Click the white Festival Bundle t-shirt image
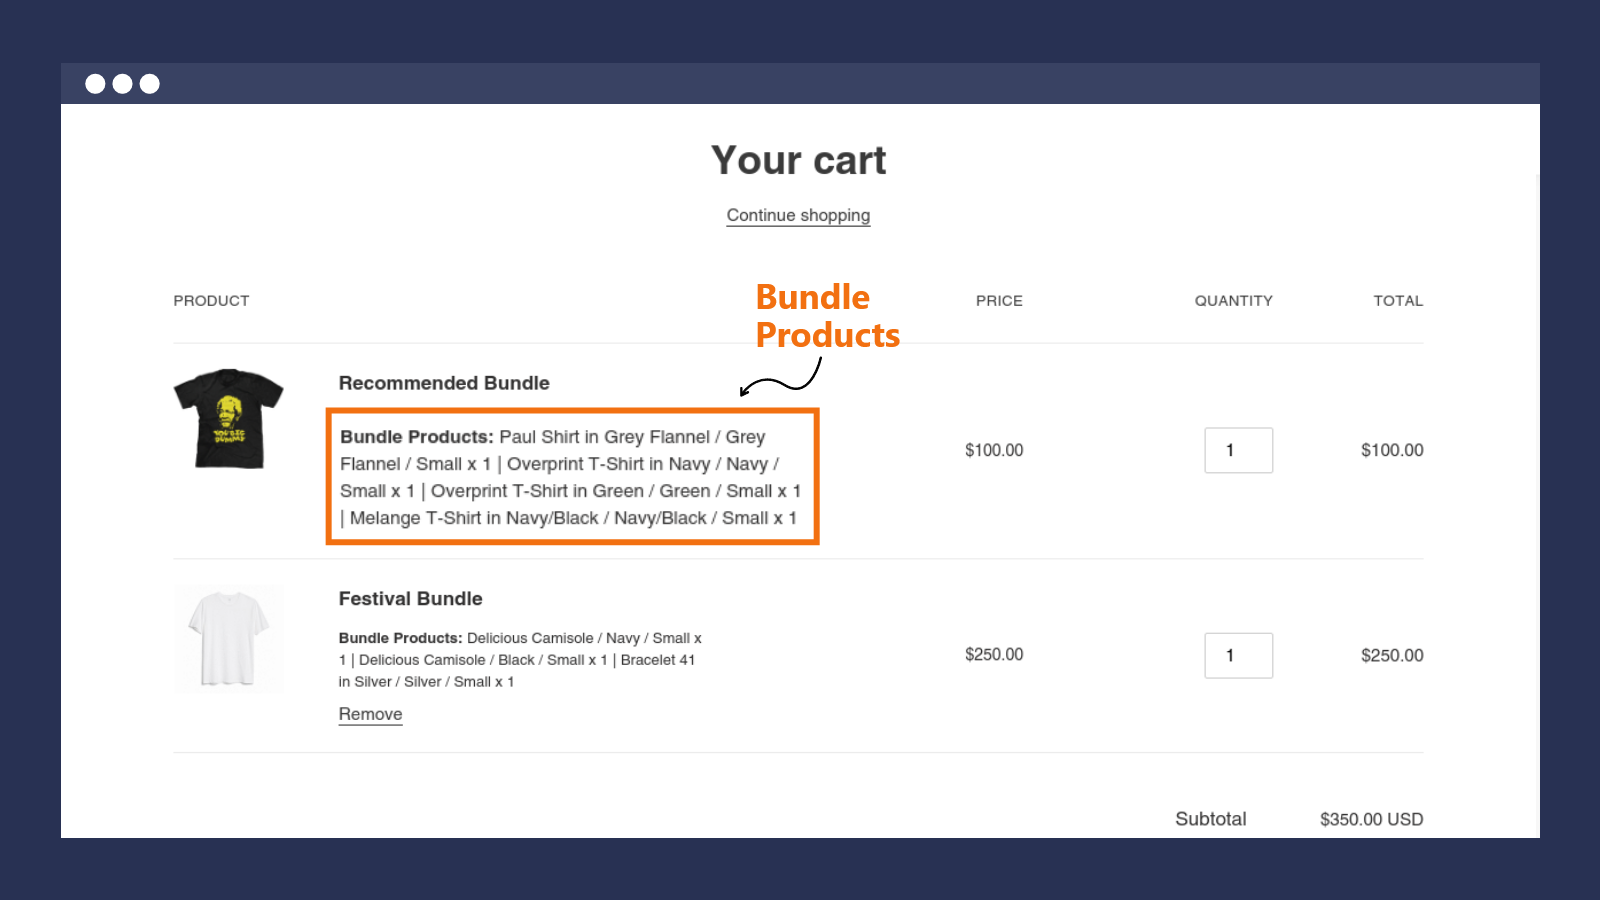This screenshot has width=1600, height=900. (x=228, y=637)
